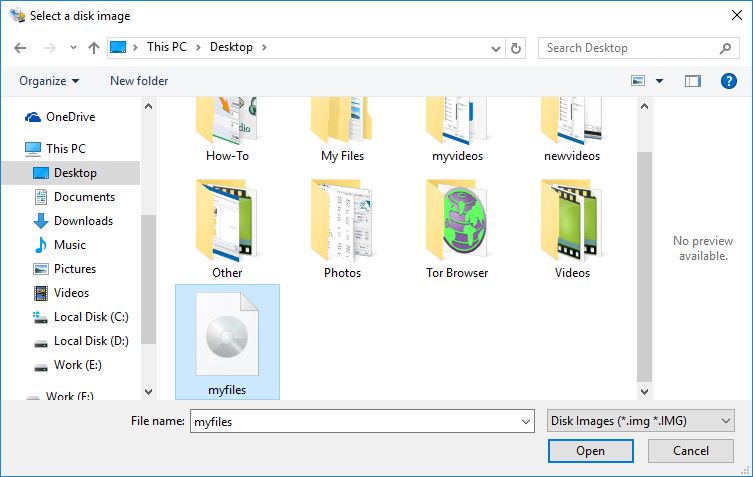Image resolution: width=753 pixels, height=477 pixels.
Task: Open Documents in the navigation pane
Action: coord(75,197)
